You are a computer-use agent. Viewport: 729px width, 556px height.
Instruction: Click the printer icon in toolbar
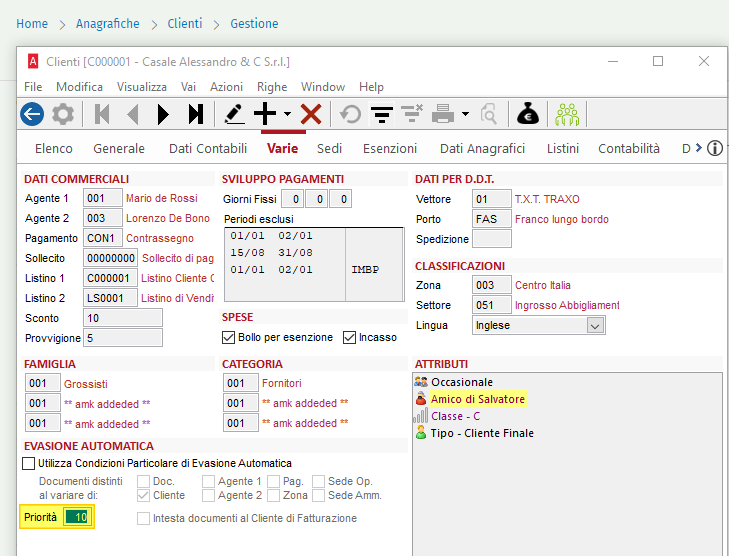(x=443, y=114)
